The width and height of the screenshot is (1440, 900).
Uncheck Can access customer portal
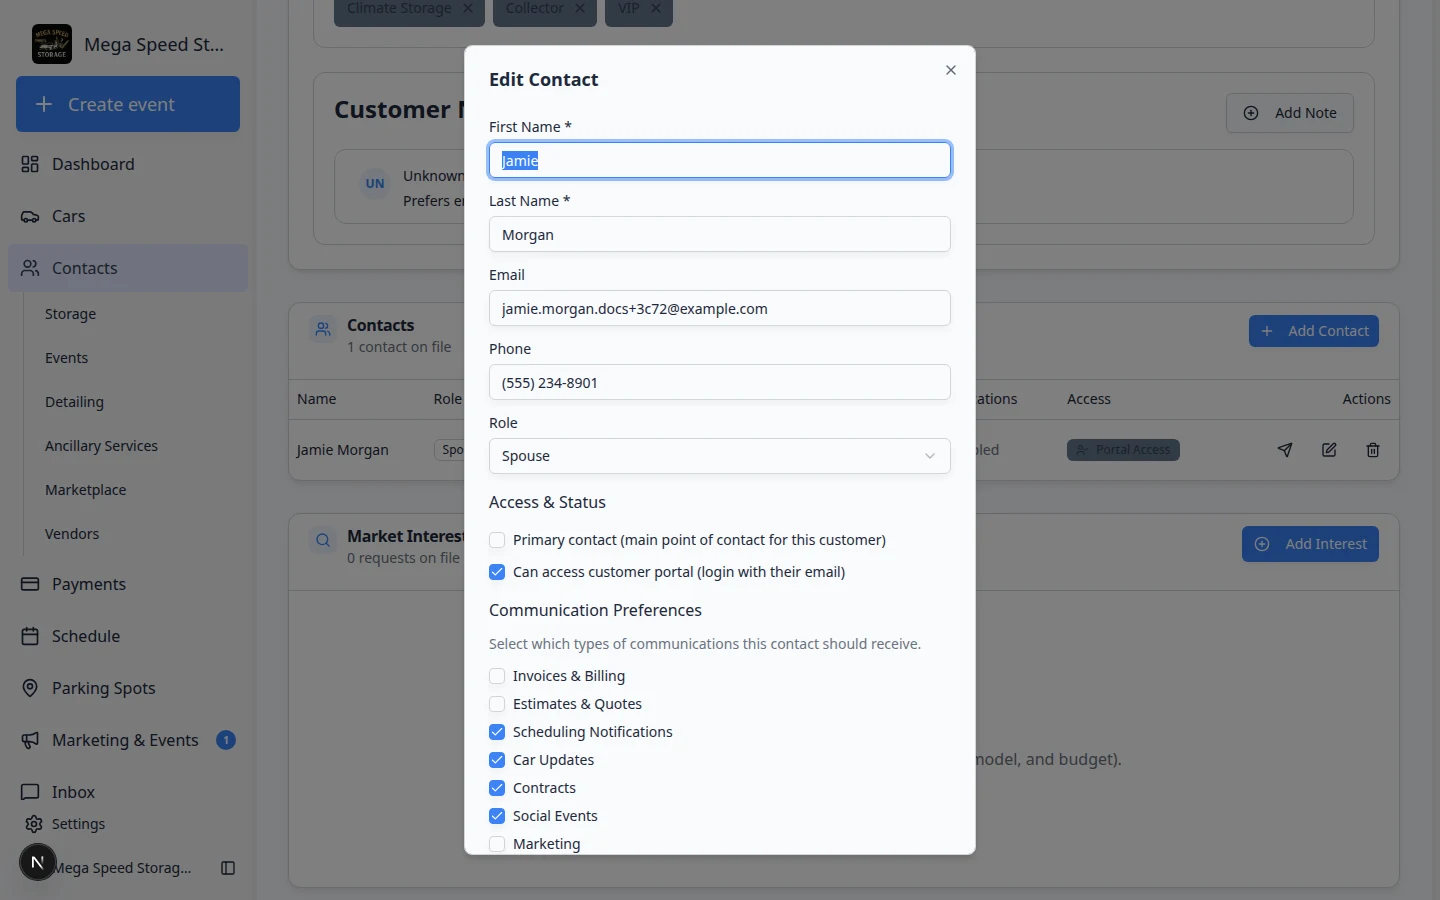point(497,572)
